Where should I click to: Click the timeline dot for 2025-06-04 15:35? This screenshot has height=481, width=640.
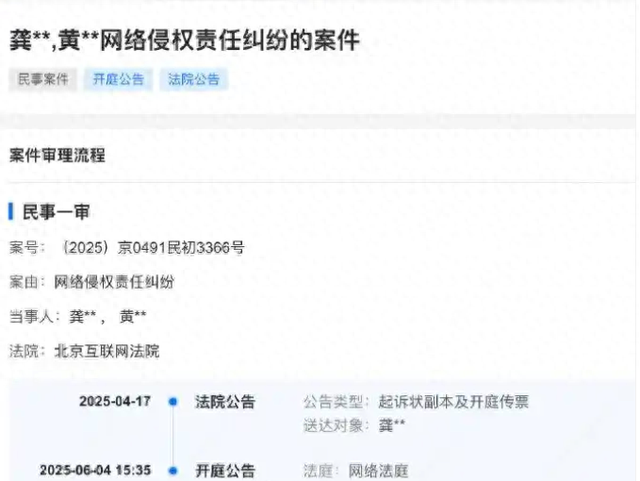(173, 471)
